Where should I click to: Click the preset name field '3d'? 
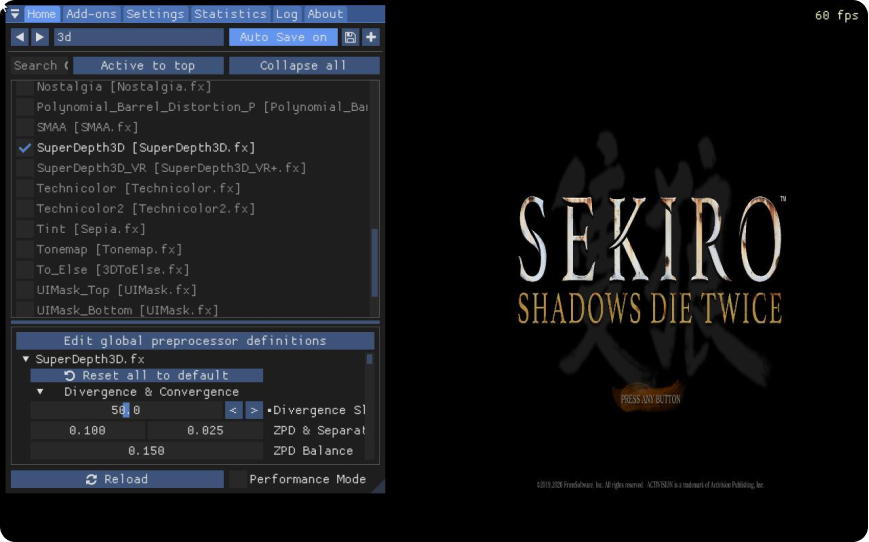point(139,37)
